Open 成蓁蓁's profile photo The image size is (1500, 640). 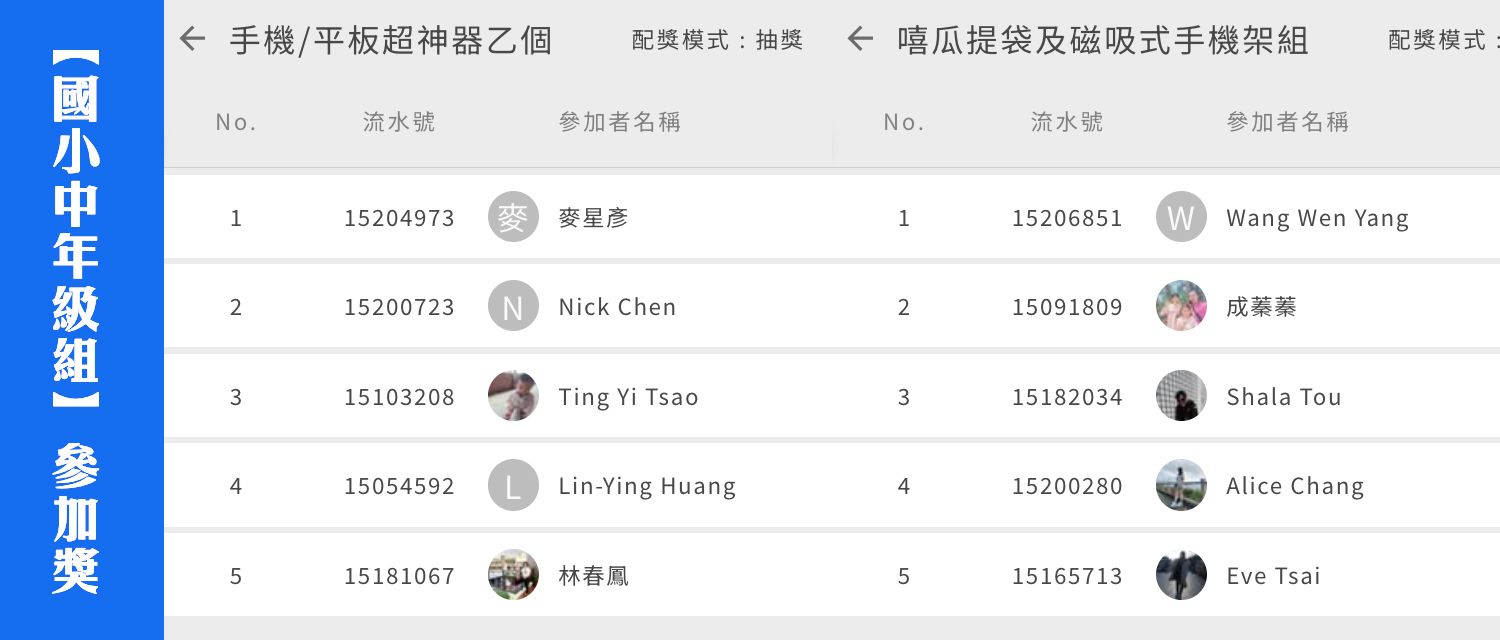point(1181,306)
